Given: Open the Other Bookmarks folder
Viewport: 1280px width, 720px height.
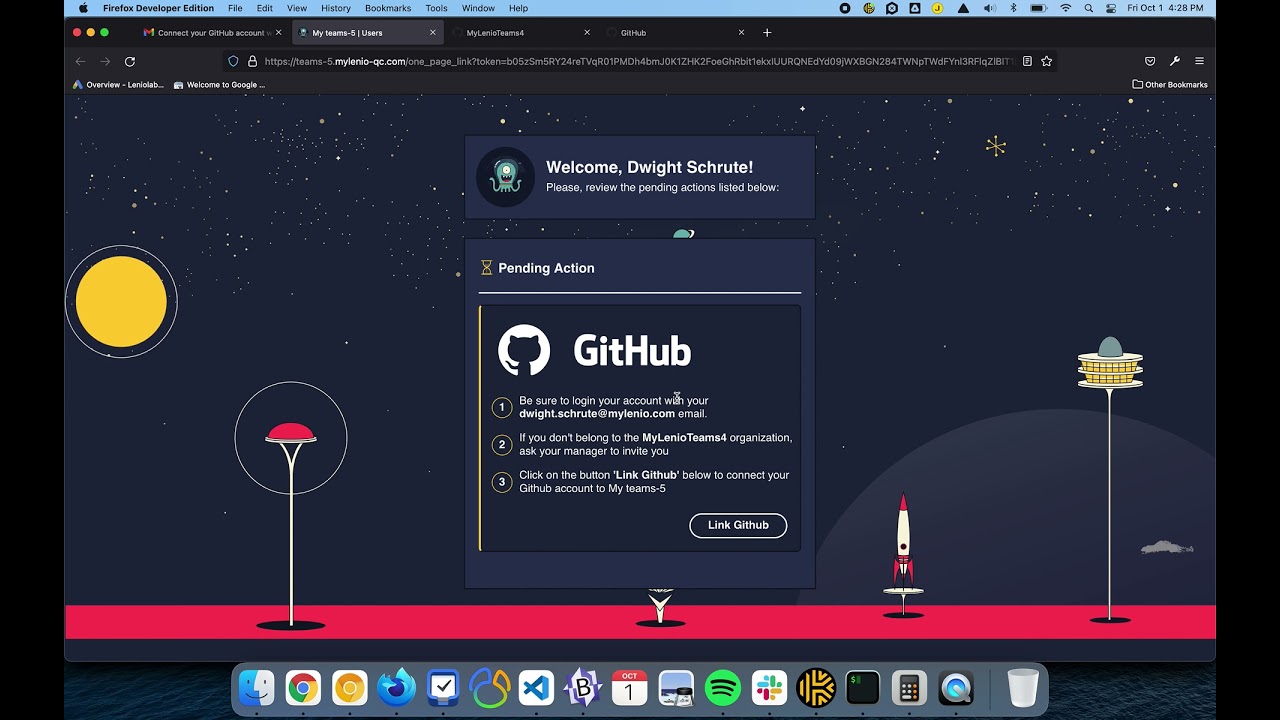Looking at the screenshot, I should 1170,85.
